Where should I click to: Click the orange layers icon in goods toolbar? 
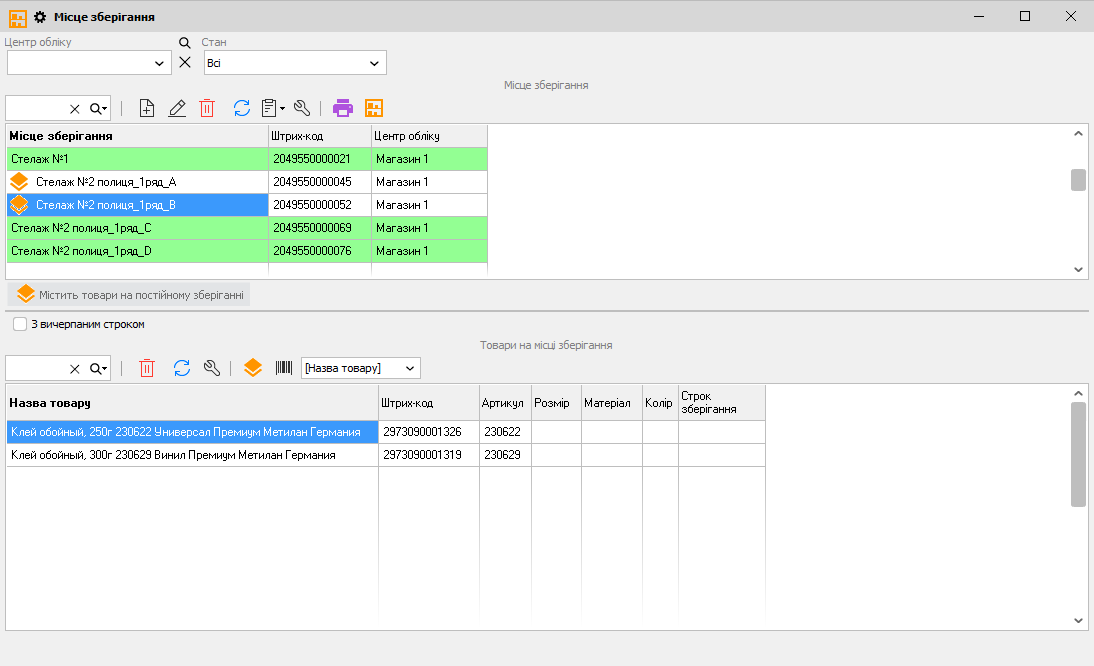(253, 369)
